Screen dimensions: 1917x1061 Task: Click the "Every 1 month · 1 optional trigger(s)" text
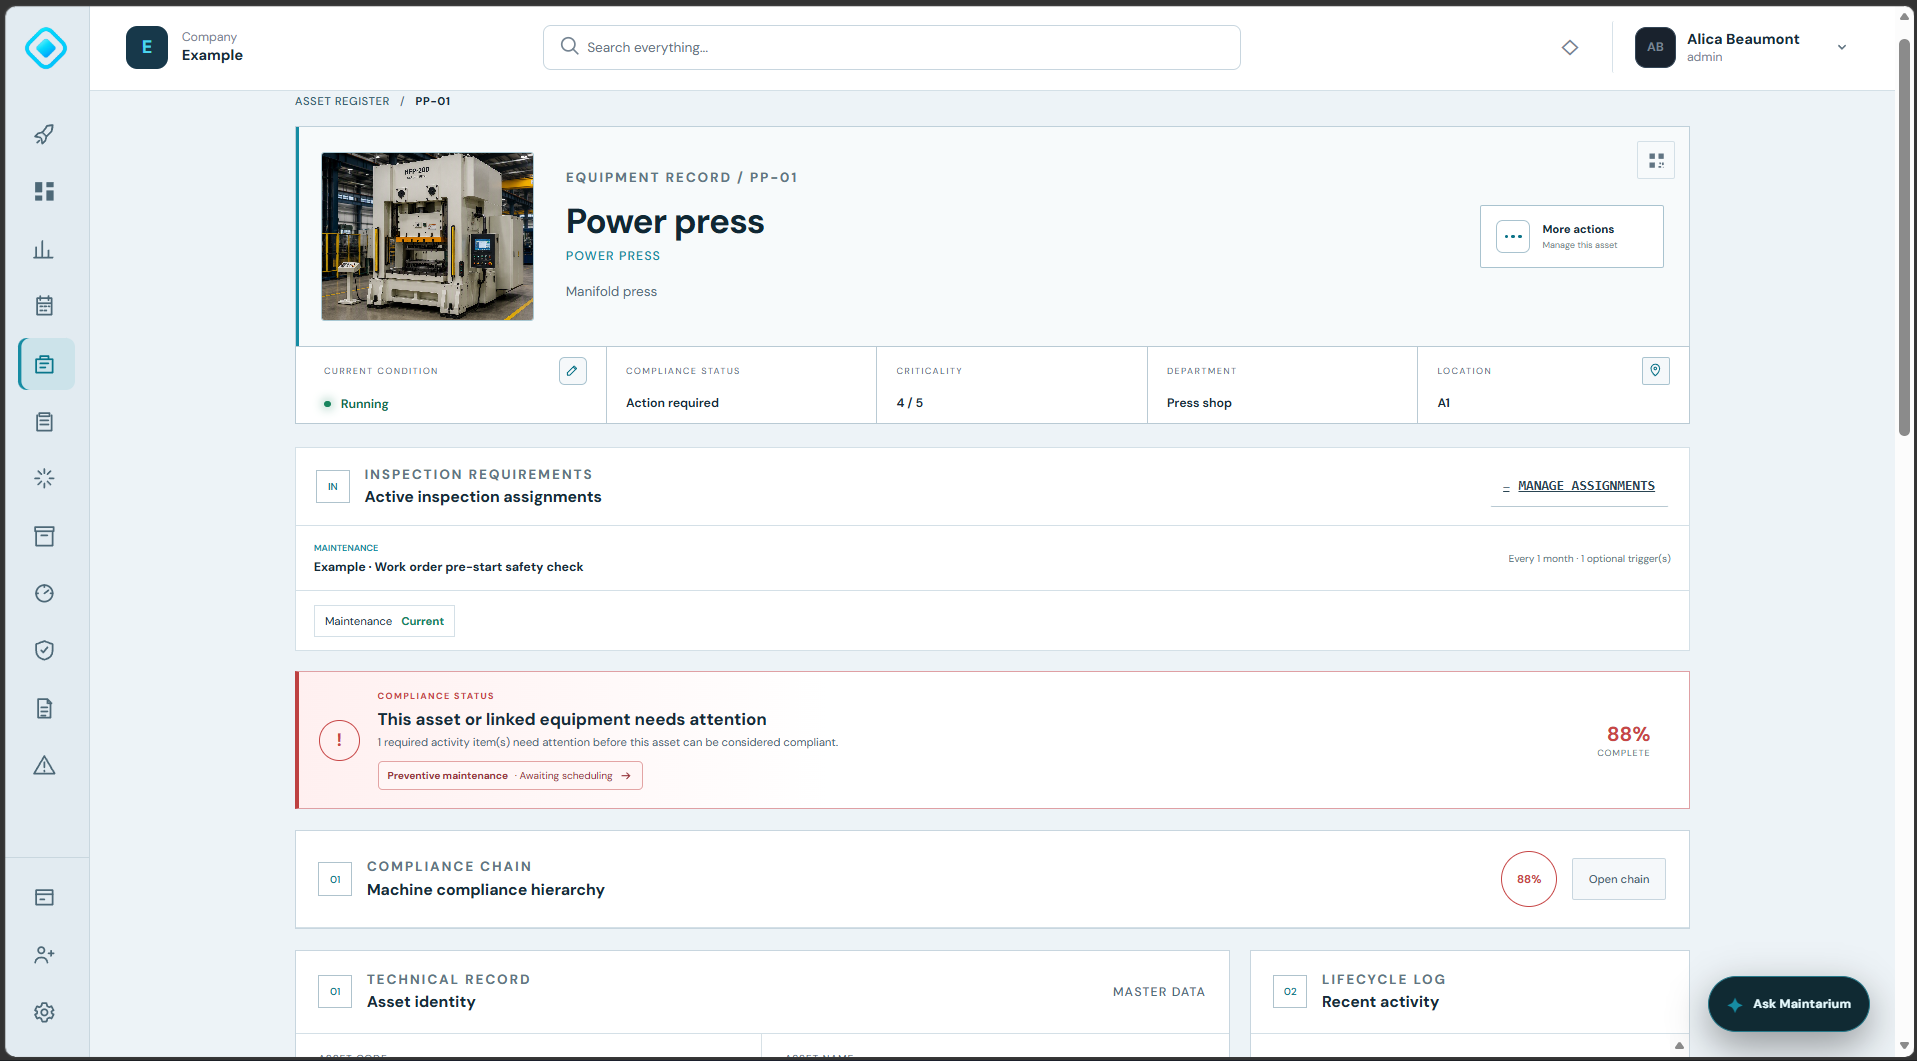pyautogui.click(x=1589, y=558)
